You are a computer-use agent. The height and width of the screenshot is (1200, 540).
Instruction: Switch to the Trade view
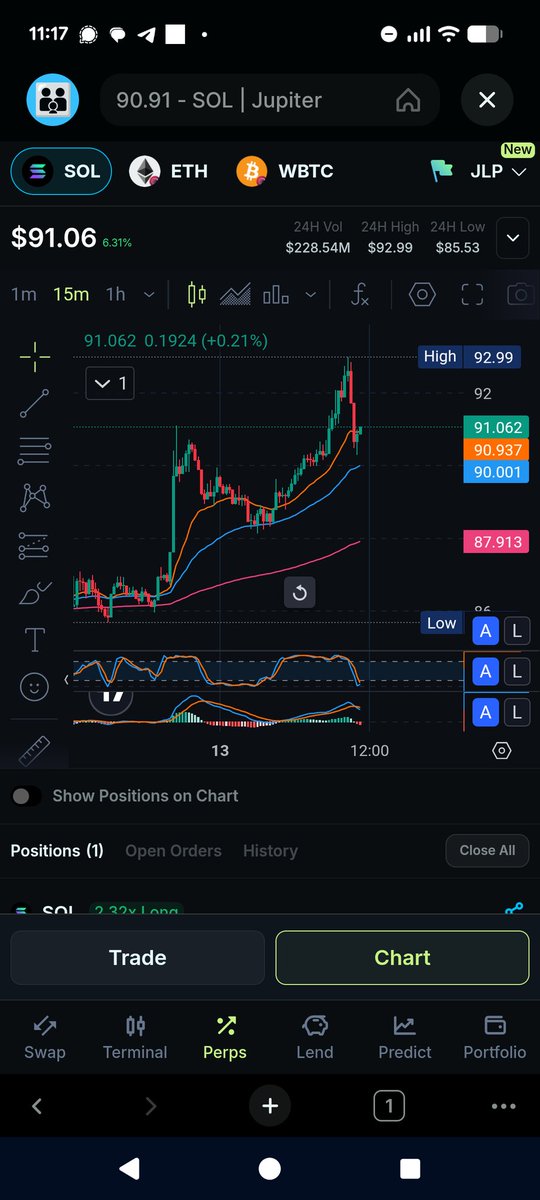(137, 958)
